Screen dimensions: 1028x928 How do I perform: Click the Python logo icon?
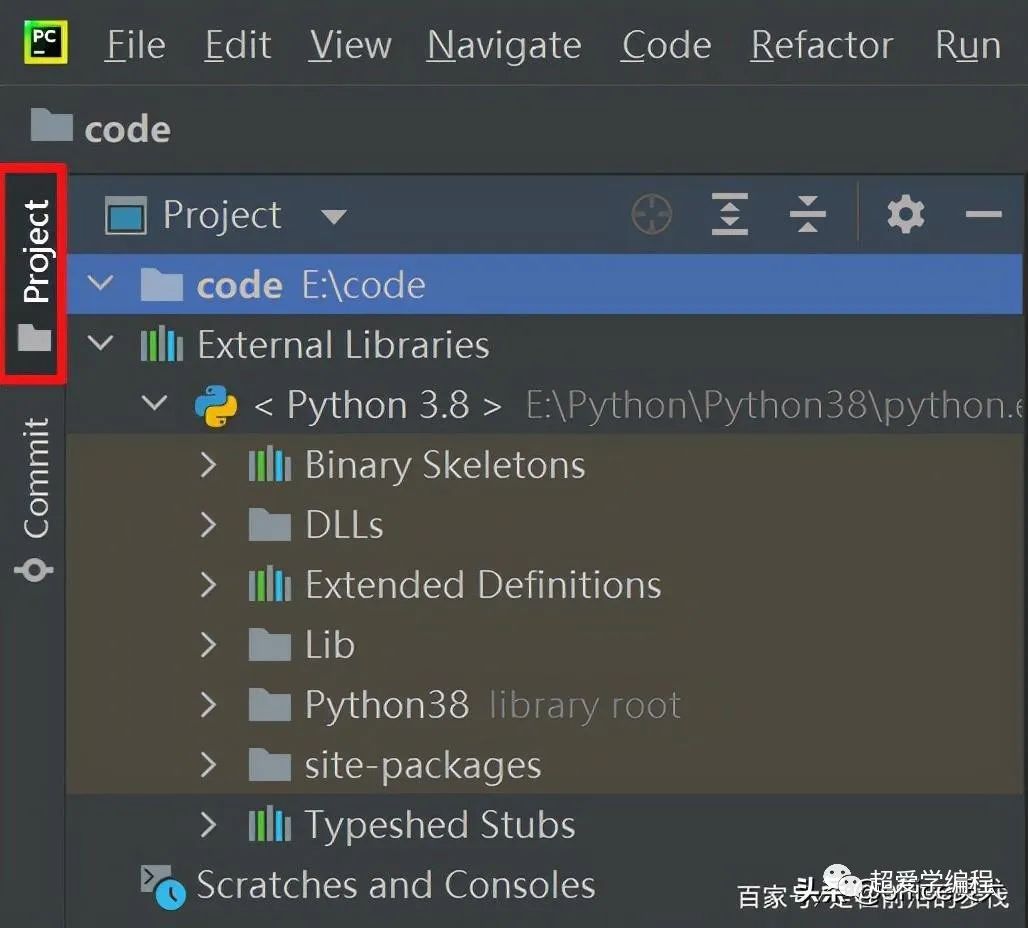(216, 405)
